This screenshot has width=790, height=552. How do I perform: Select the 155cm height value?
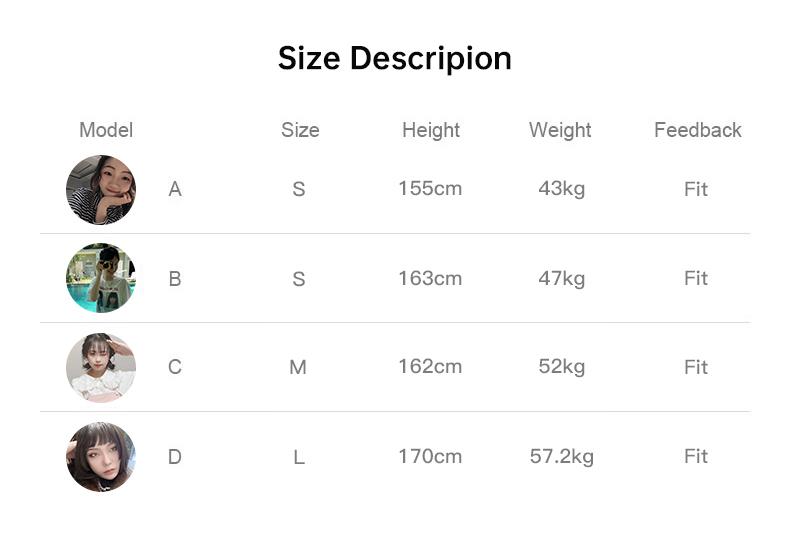tap(430, 188)
